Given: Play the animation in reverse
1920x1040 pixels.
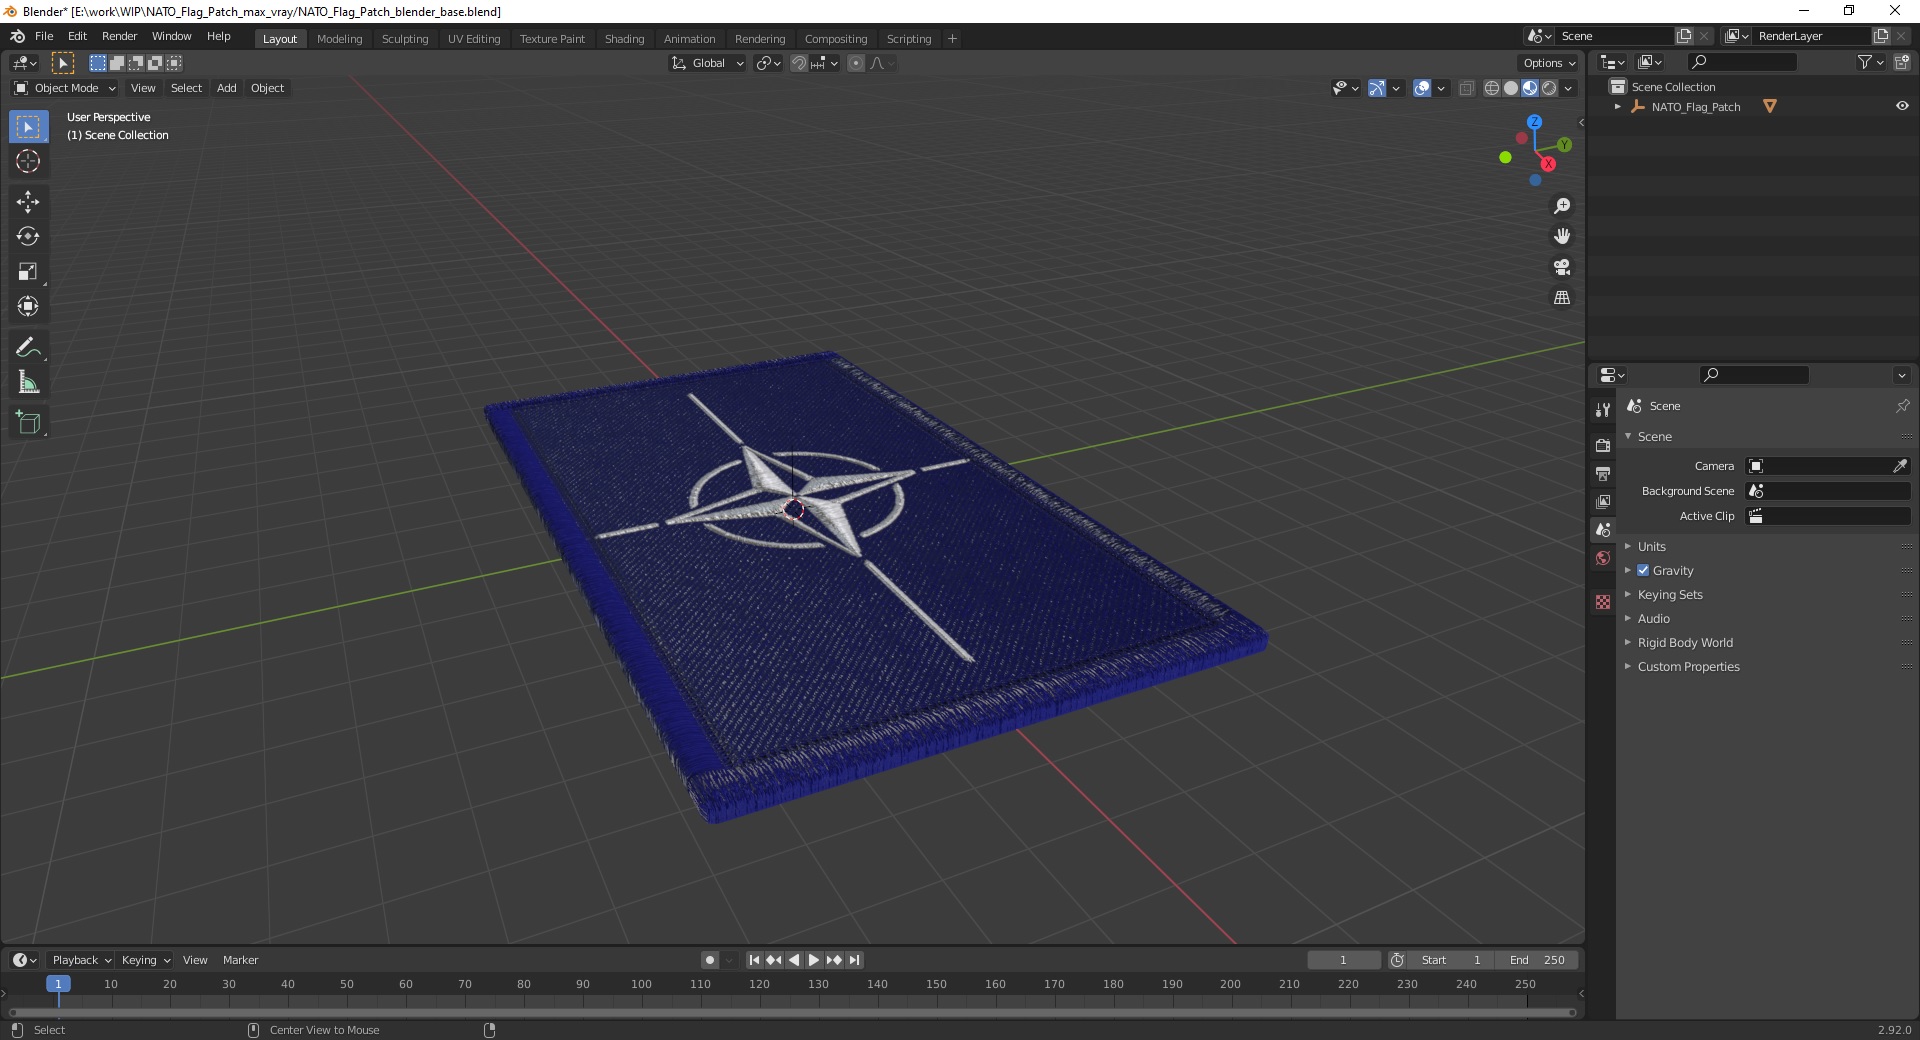Looking at the screenshot, I should pyautogui.click(x=794, y=960).
